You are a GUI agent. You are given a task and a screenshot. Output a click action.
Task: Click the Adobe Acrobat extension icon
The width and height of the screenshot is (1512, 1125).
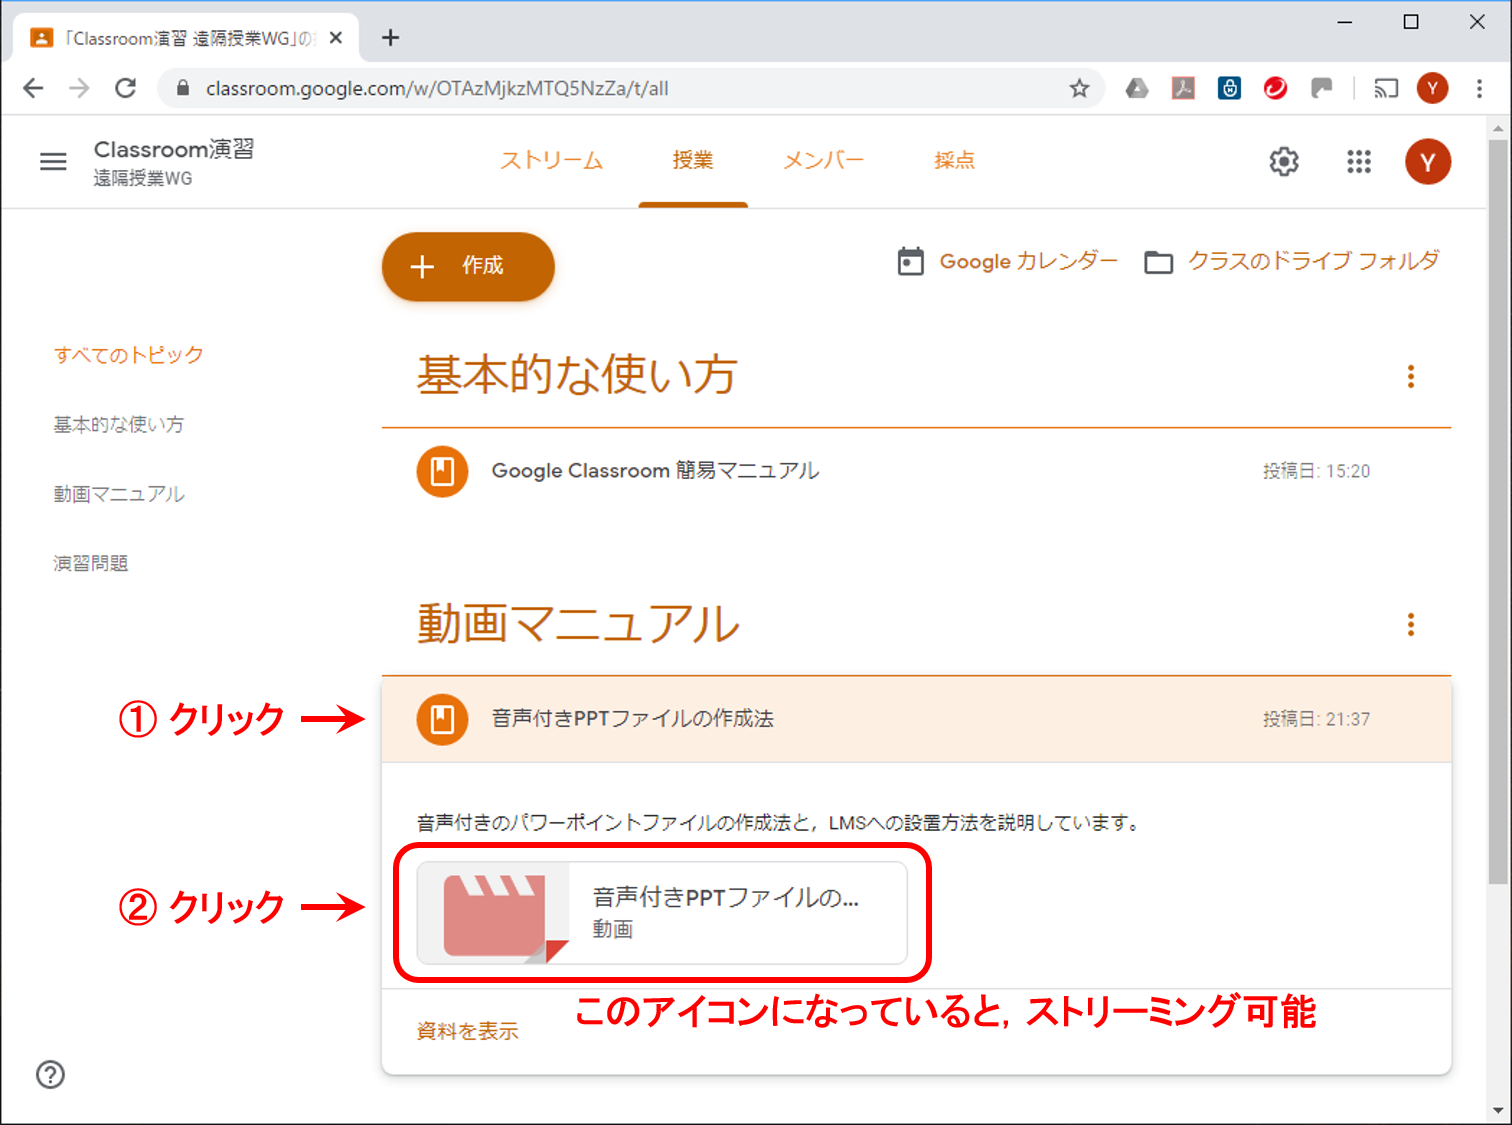[1183, 88]
